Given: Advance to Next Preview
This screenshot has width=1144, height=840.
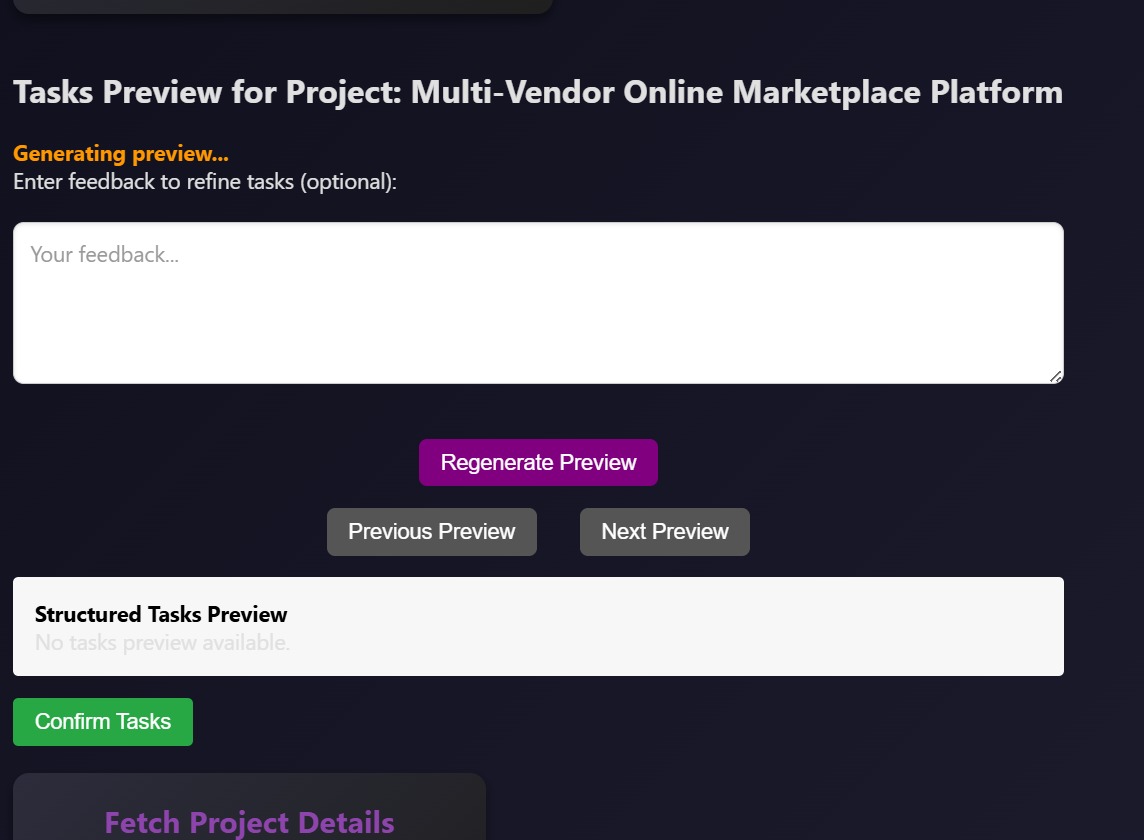Looking at the screenshot, I should [x=665, y=531].
